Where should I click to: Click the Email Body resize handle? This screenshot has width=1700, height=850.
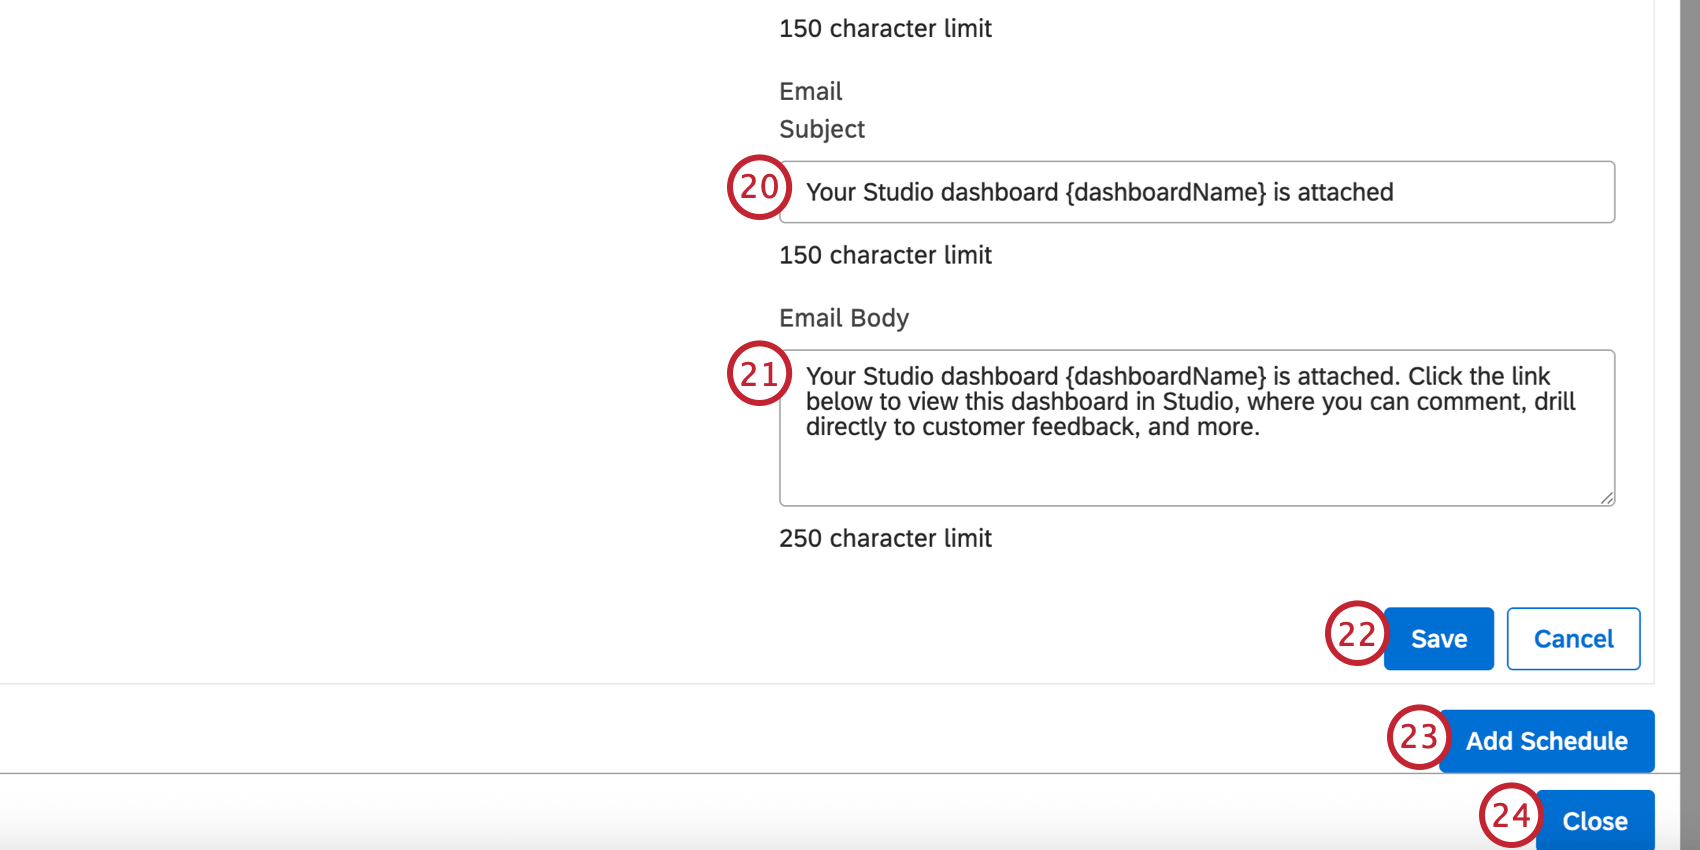[x=1606, y=497]
